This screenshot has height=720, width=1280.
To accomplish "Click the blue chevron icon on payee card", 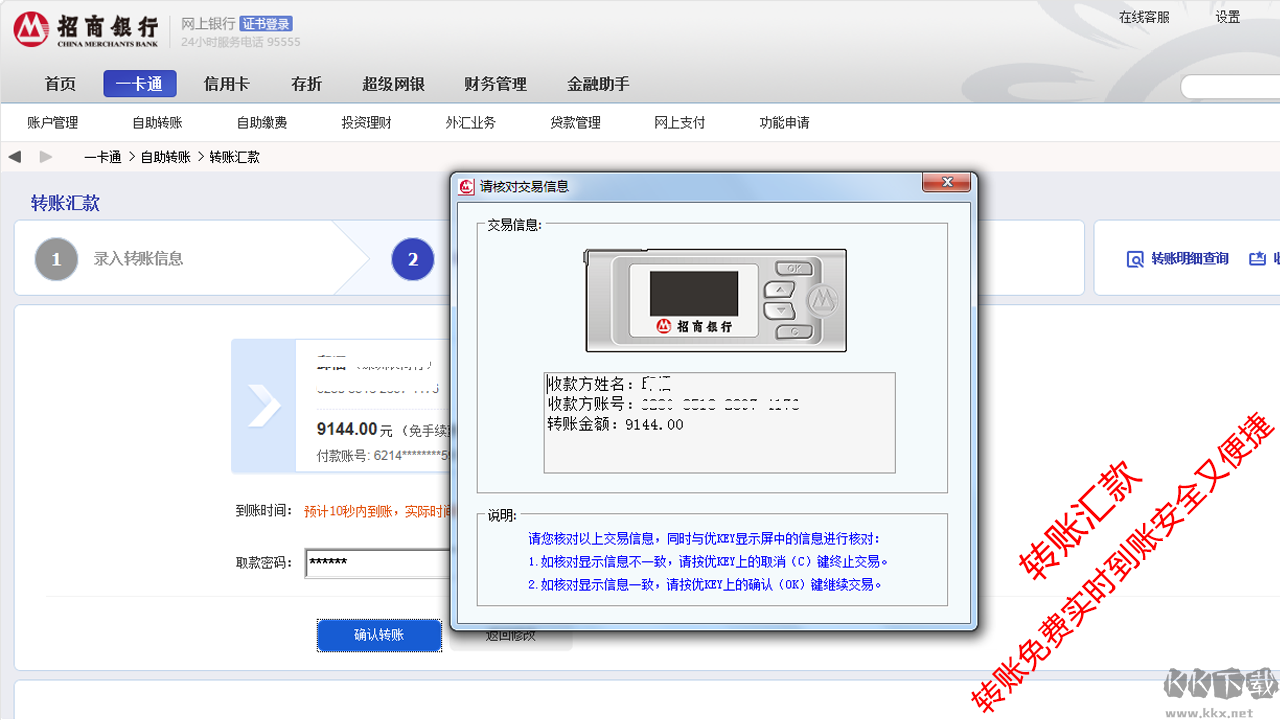I will pyautogui.click(x=264, y=405).
